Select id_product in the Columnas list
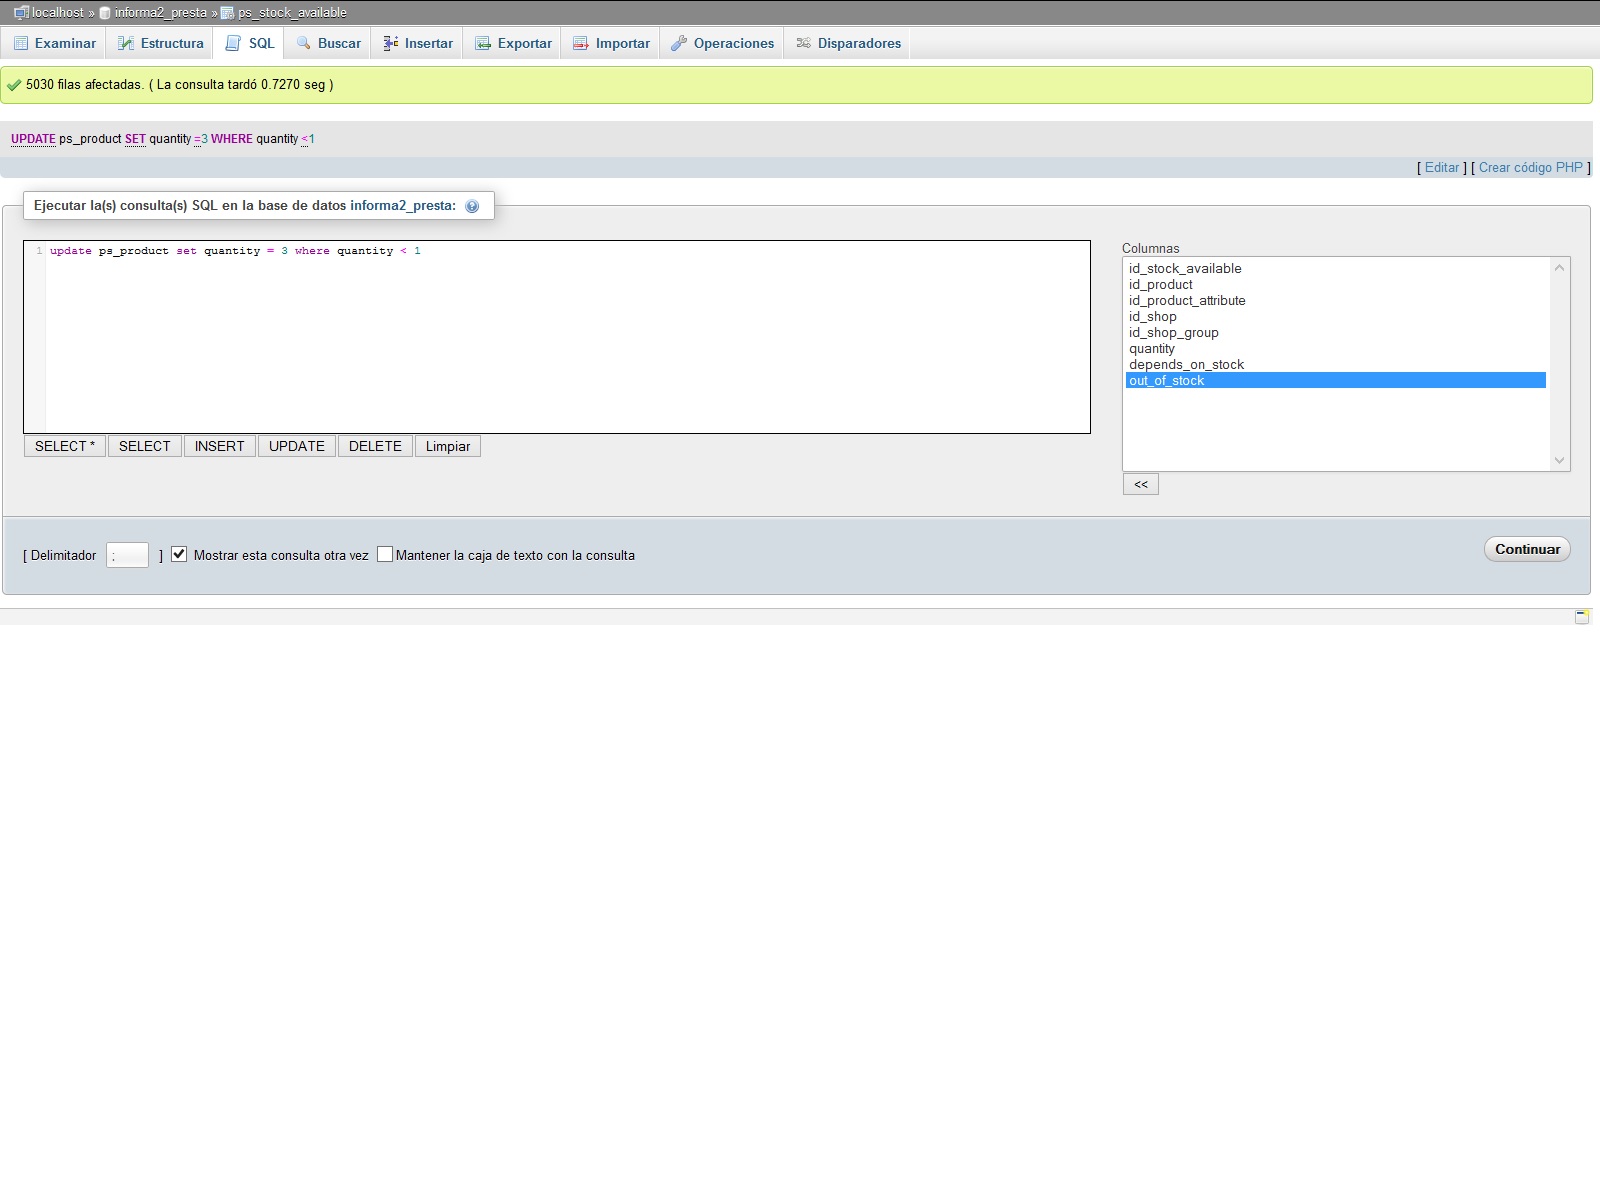The height and width of the screenshot is (1200, 1600). (1336, 284)
